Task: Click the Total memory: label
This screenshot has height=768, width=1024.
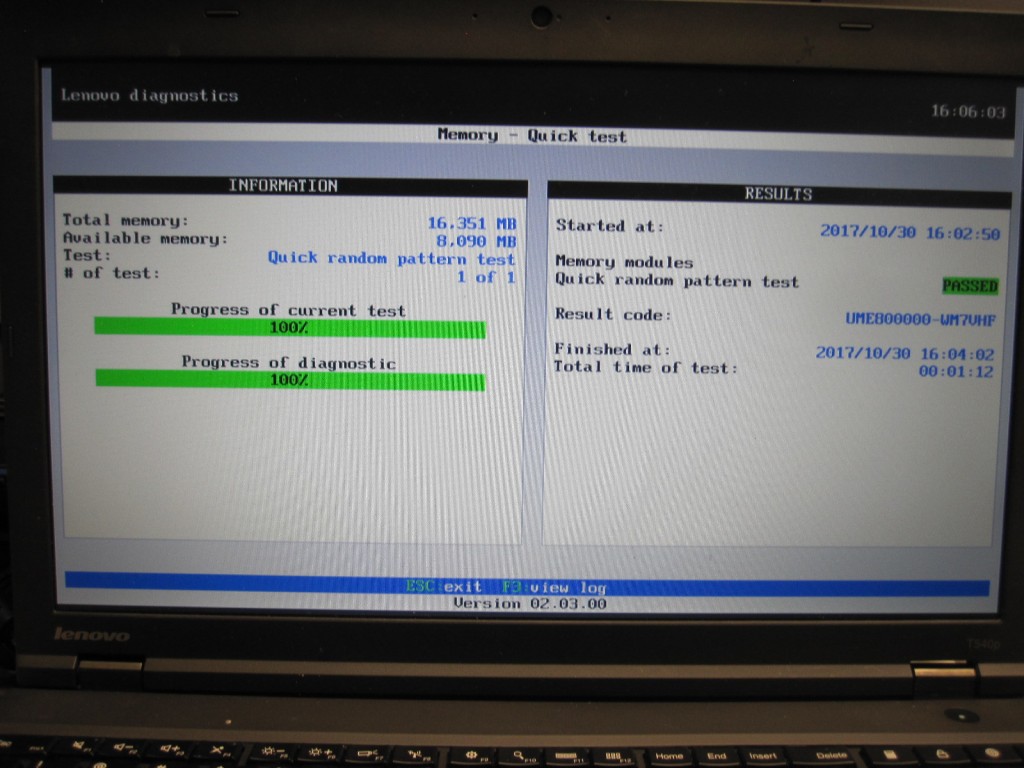Action: click(125, 220)
